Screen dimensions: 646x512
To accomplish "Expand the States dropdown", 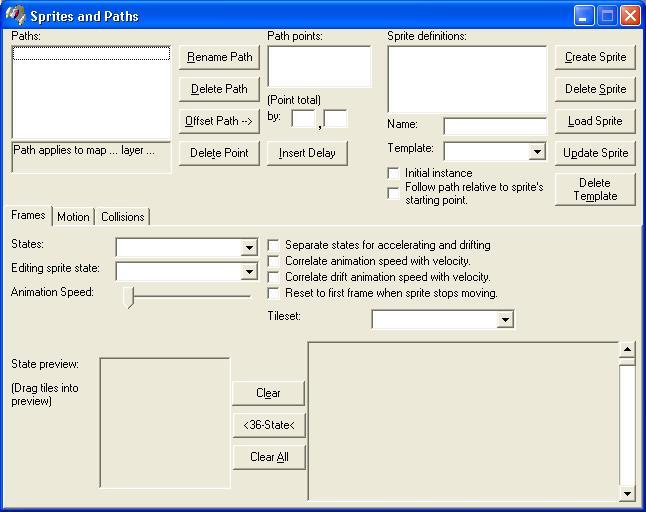I will coord(249,248).
